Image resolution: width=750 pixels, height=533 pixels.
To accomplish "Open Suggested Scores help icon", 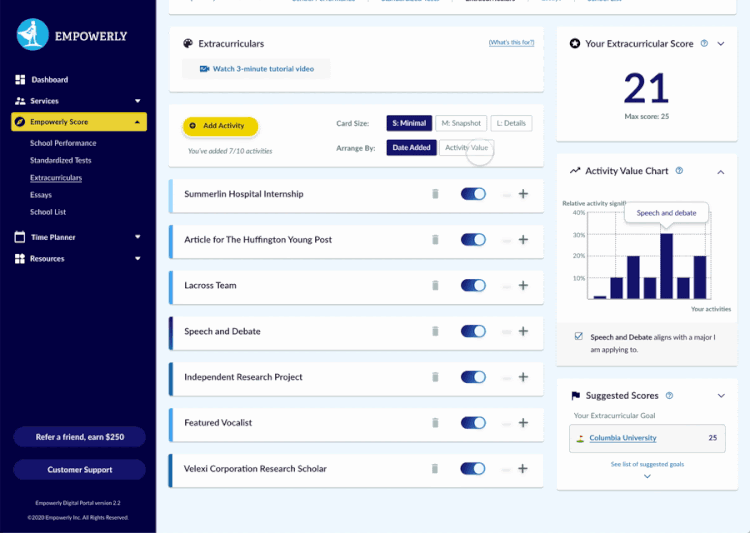I will (x=669, y=396).
